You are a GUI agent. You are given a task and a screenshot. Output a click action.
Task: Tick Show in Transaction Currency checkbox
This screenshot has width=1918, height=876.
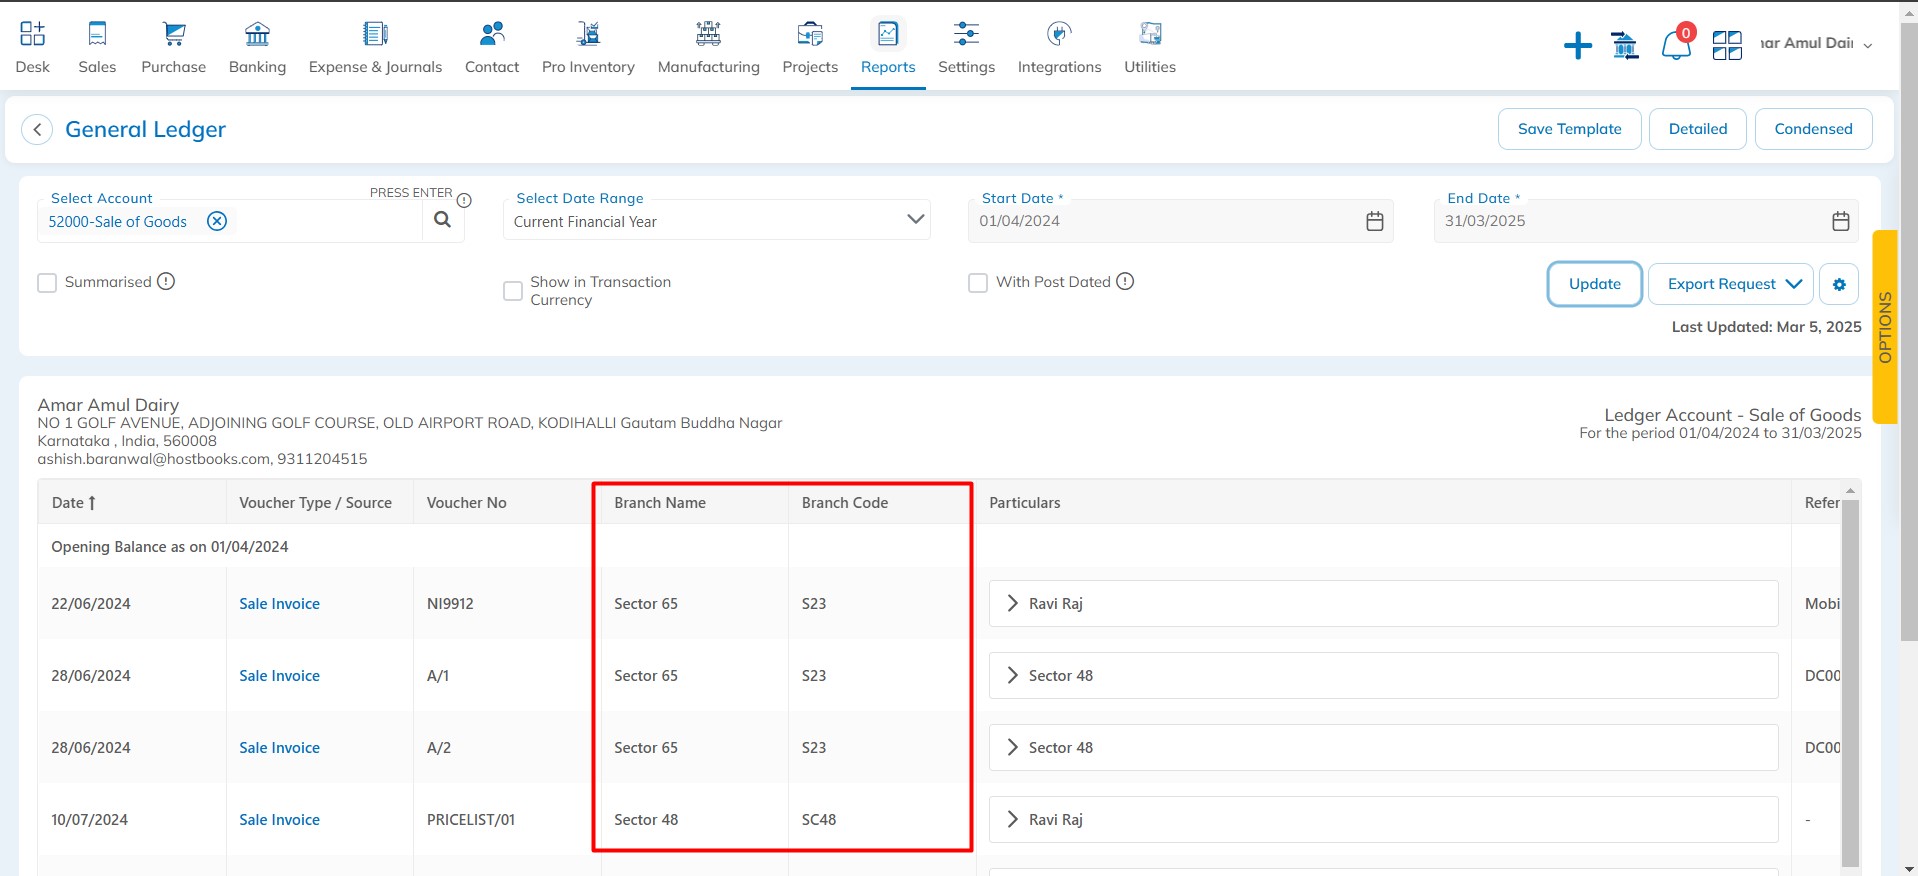tap(513, 291)
